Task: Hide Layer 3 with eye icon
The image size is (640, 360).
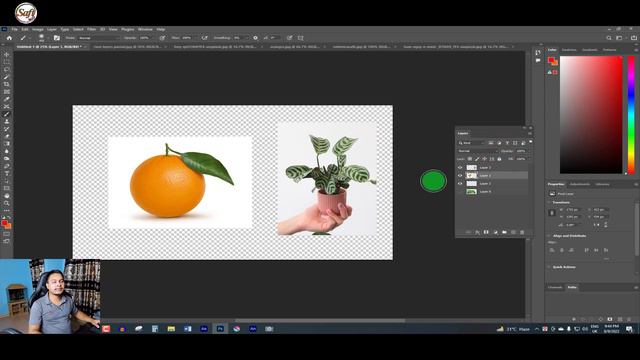Action: 460,168
